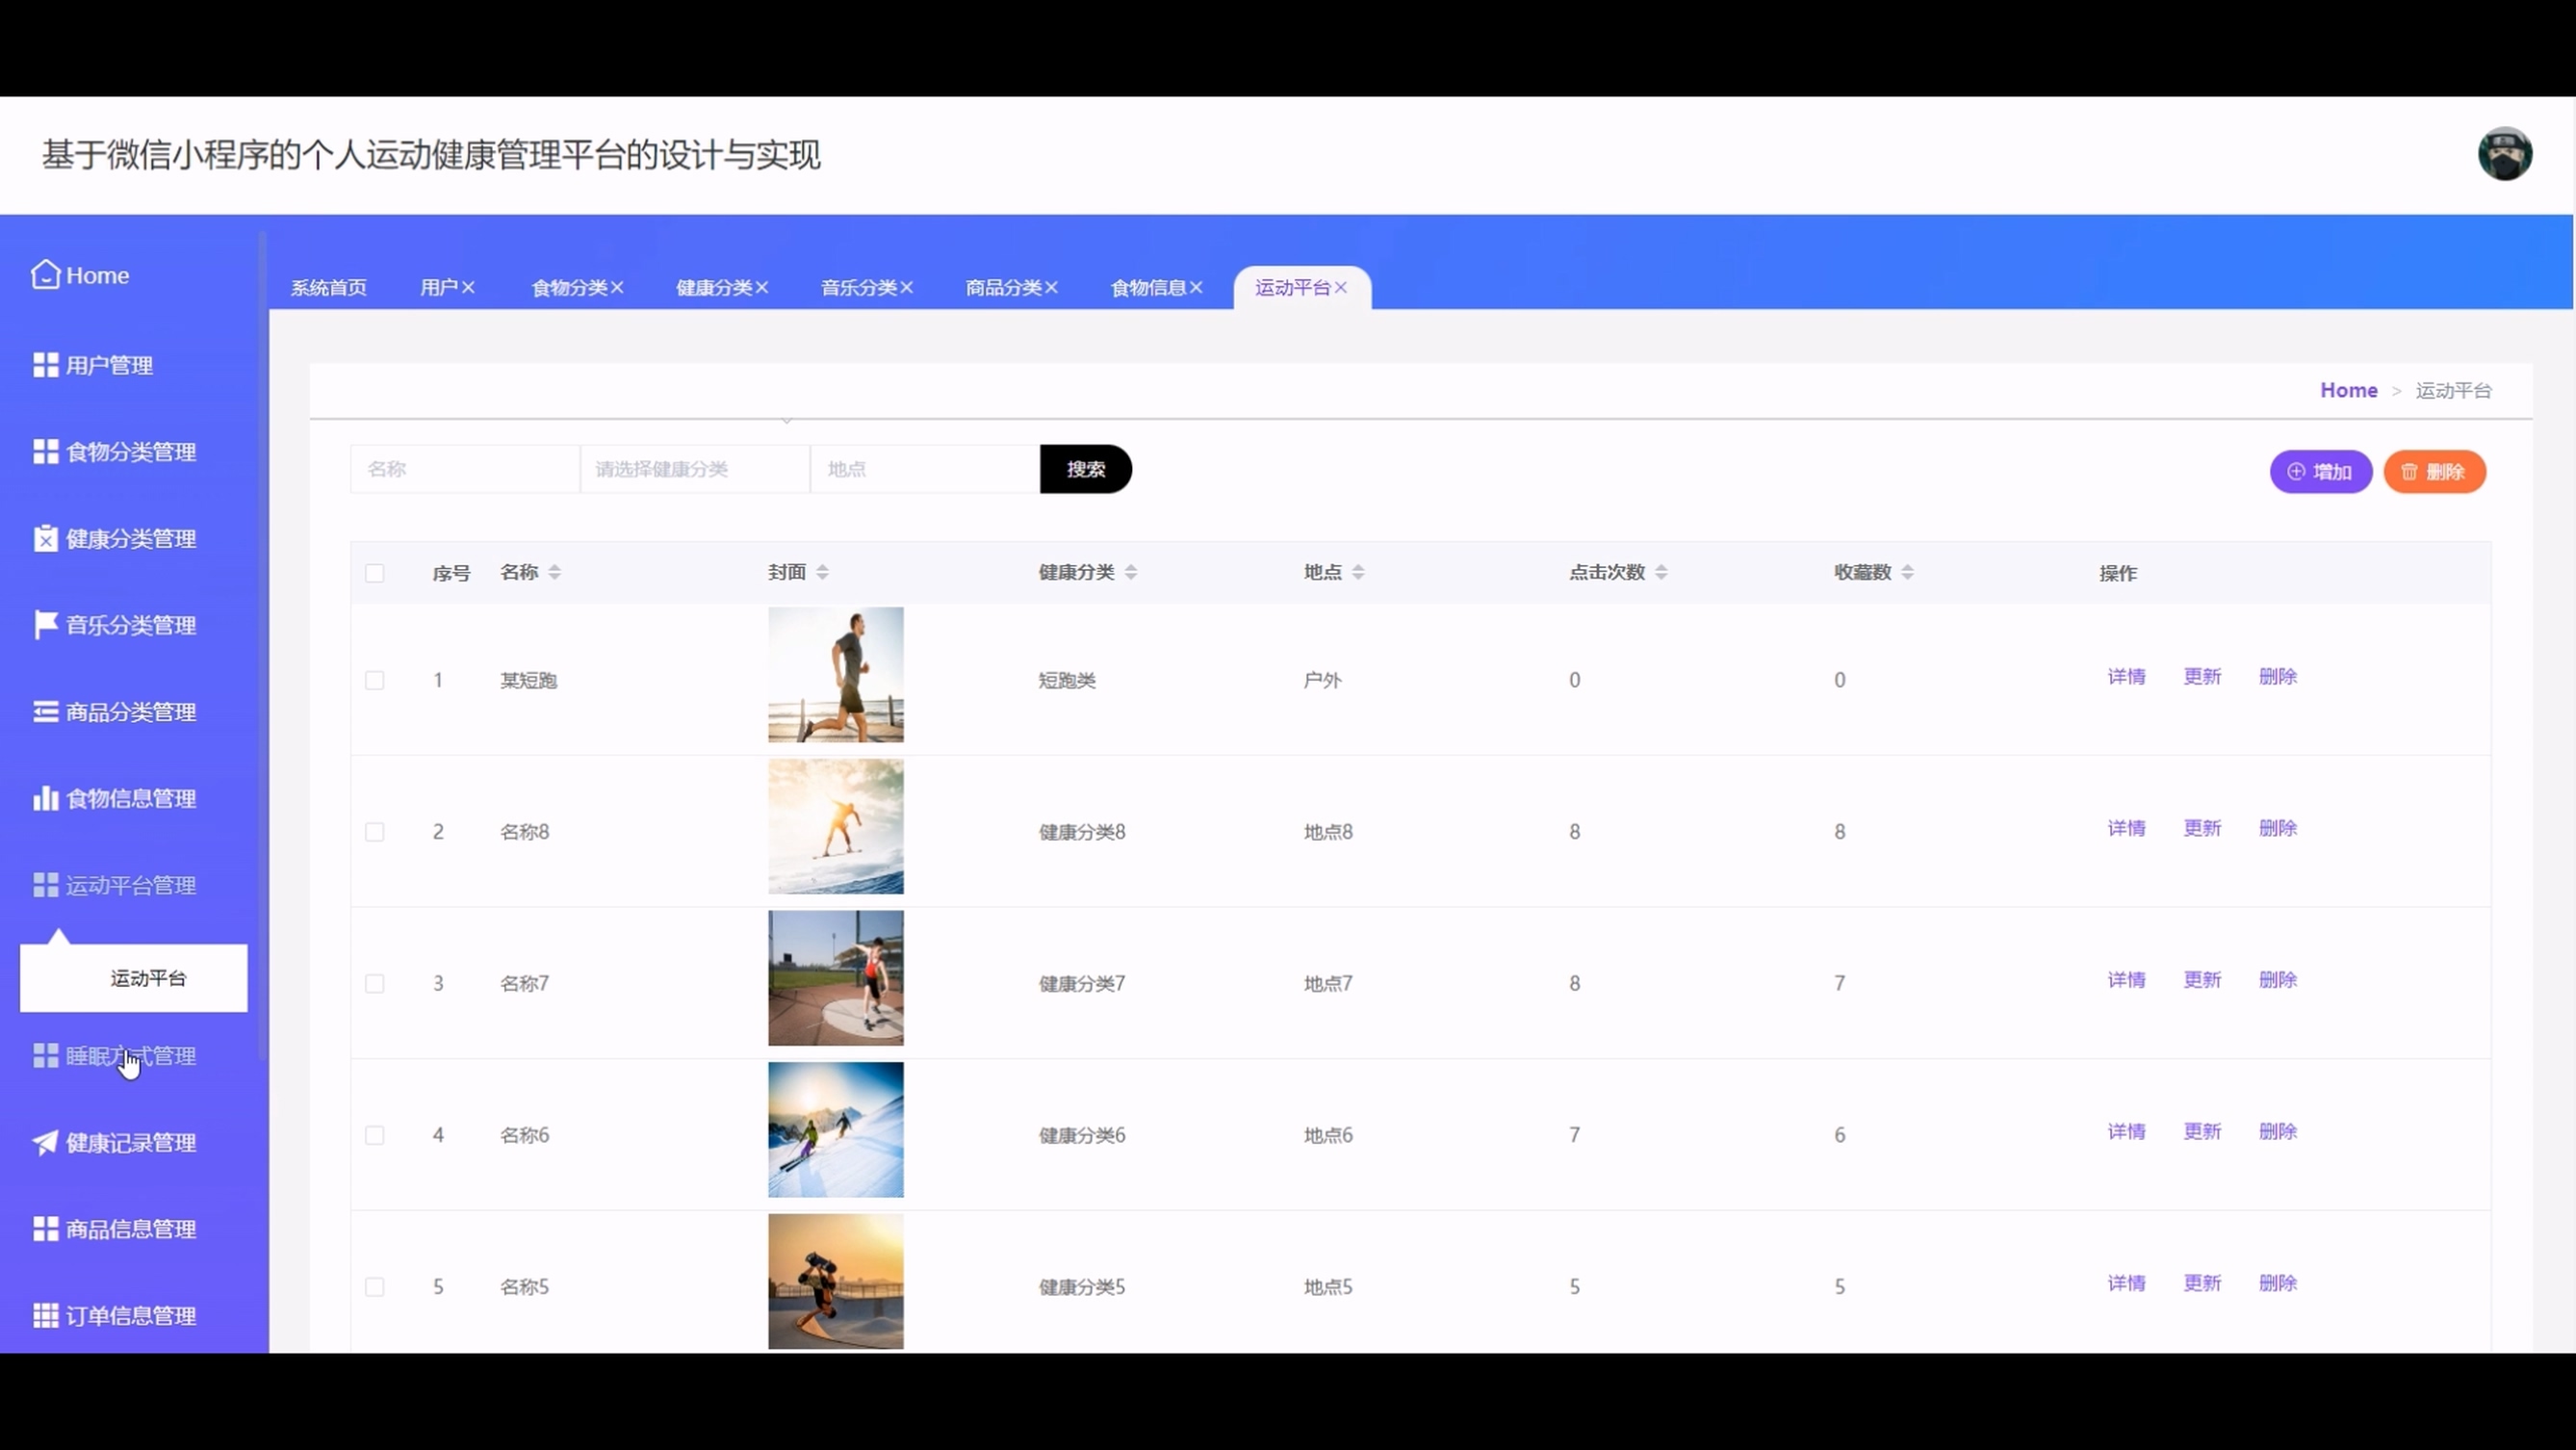Close the 用户 tab

468,287
